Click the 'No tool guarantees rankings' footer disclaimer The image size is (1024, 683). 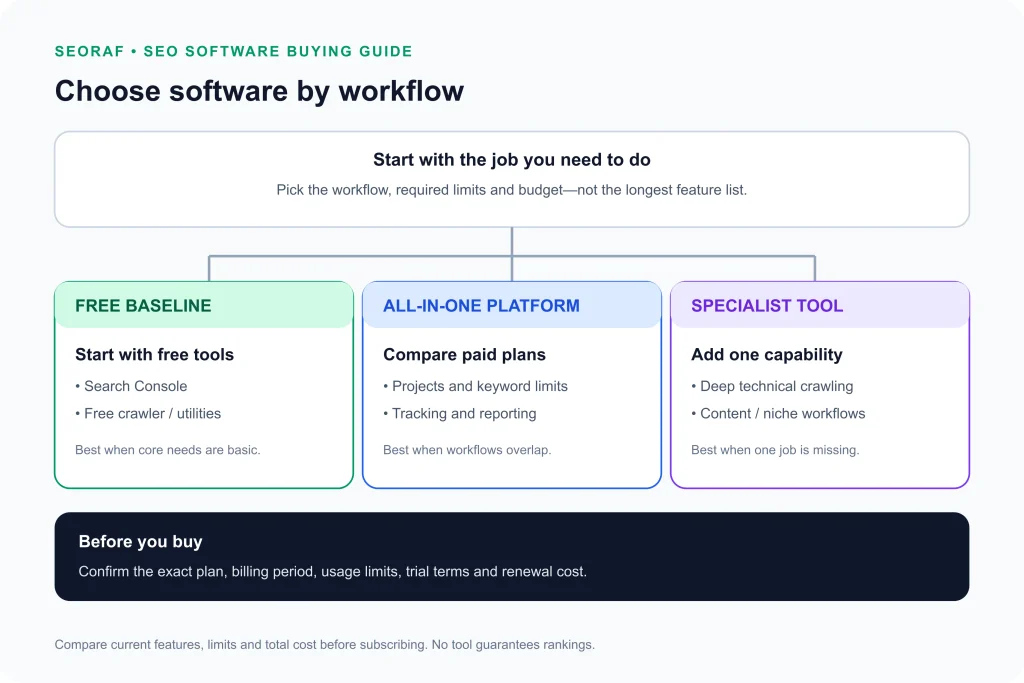pyautogui.click(x=513, y=645)
